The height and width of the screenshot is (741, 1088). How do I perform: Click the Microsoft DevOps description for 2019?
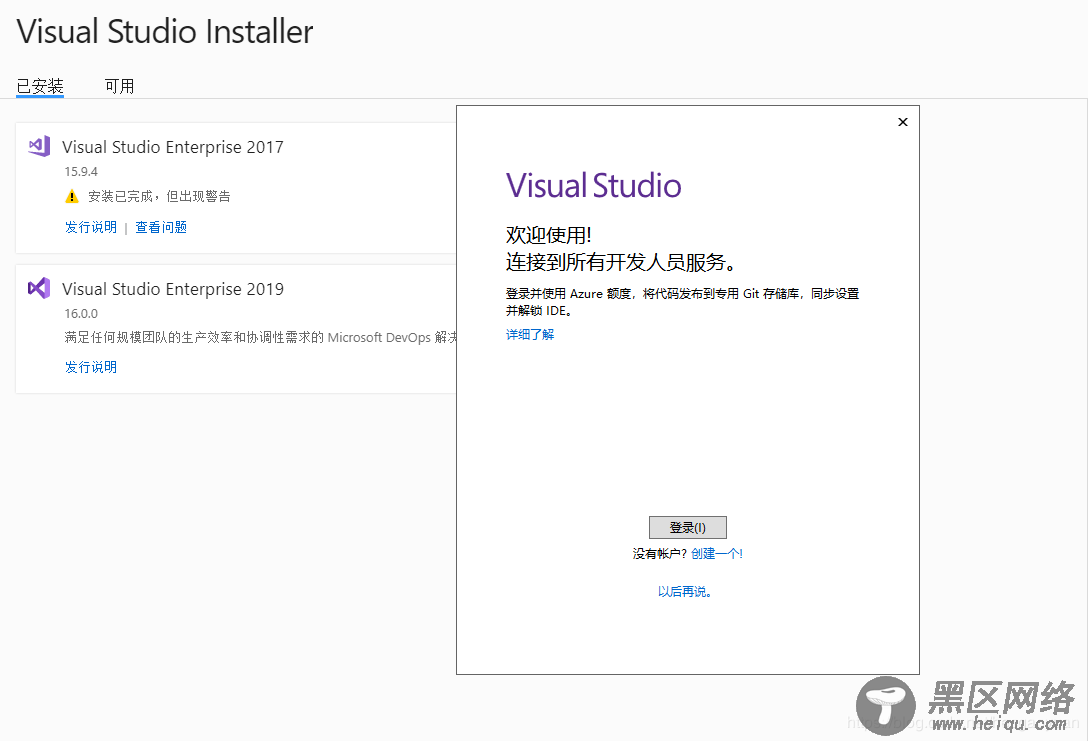tap(260, 337)
